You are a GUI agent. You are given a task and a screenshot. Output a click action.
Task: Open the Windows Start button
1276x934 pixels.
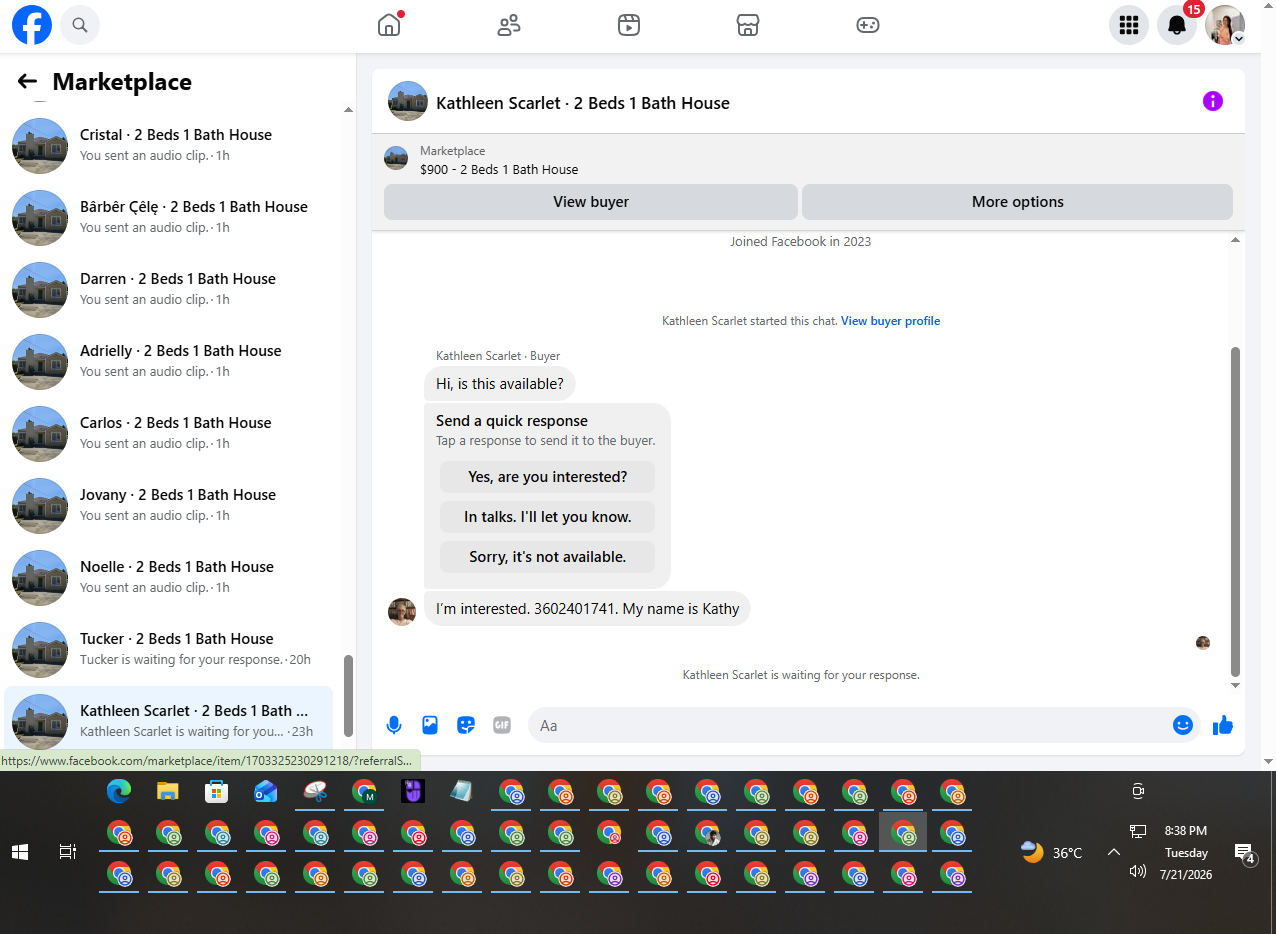point(19,852)
